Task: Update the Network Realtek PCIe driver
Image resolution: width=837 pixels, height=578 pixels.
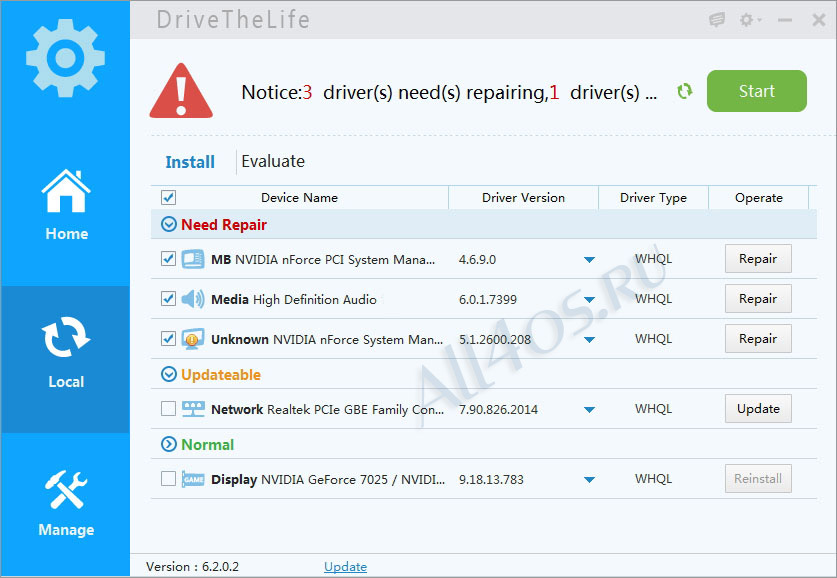Action: 758,409
